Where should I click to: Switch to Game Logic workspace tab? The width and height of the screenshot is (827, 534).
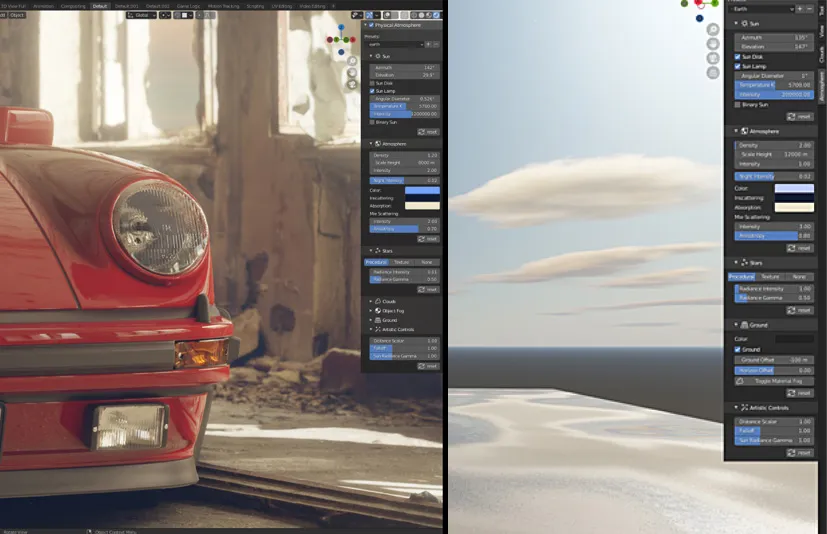coord(188,6)
